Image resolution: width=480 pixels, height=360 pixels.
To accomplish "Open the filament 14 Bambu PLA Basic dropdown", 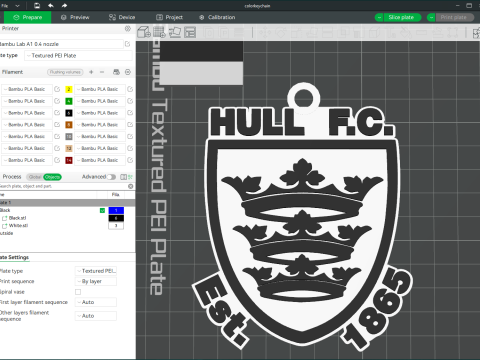I will coord(100,160).
